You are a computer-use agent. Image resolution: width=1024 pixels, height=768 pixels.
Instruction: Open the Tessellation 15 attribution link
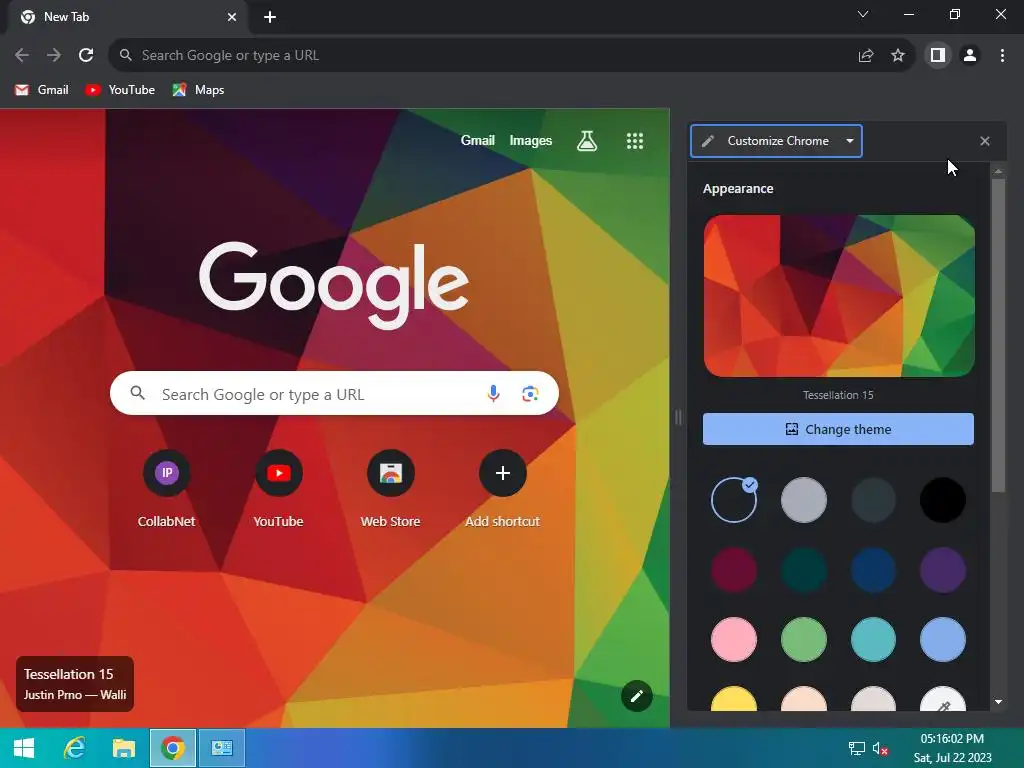tap(75, 684)
